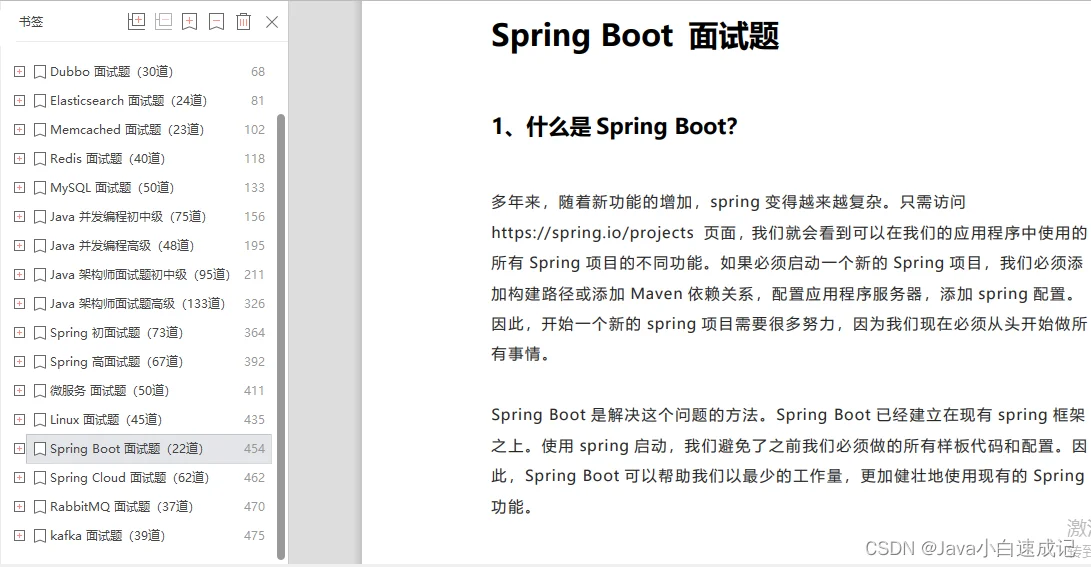Click the heading 1、什么是 Spring Boot?
The height and width of the screenshot is (567, 1091).
click(x=614, y=127)
